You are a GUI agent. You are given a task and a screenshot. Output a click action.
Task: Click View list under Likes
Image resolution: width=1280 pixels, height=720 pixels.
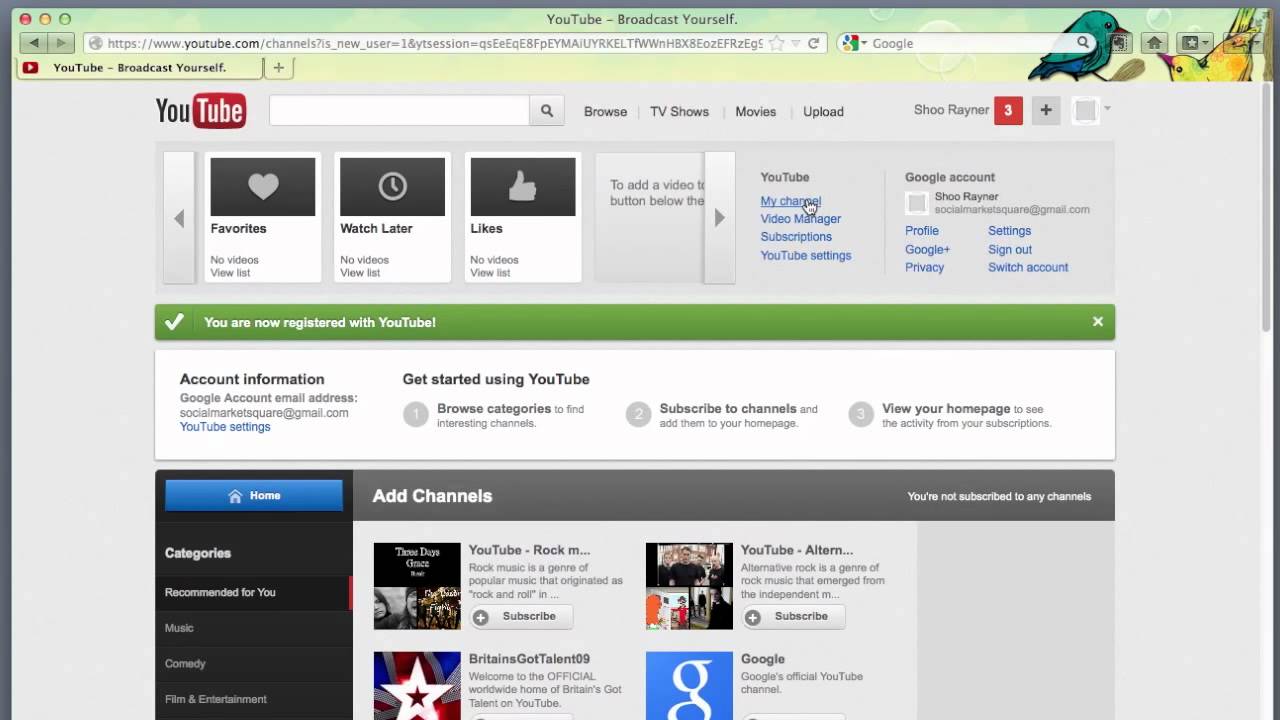(x=490, y=273)
